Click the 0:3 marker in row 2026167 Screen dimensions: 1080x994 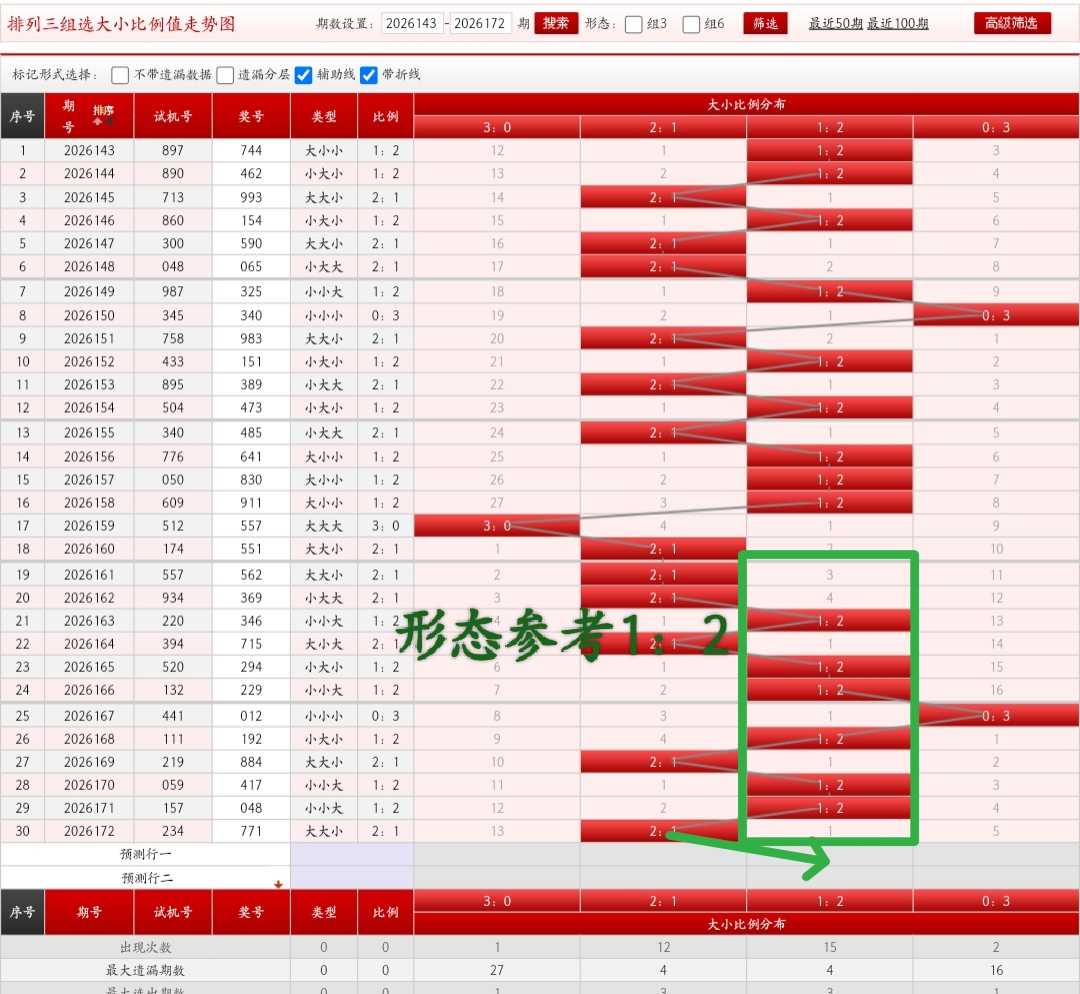pos(996,716)
